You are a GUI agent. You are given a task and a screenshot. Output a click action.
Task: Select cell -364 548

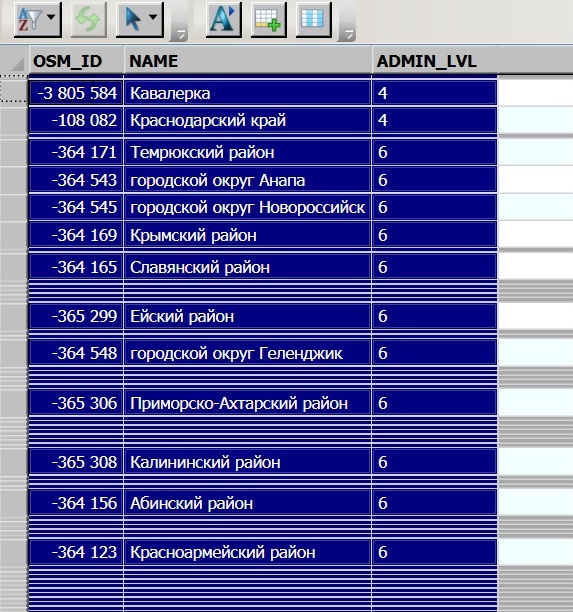[x=77, y=353]
